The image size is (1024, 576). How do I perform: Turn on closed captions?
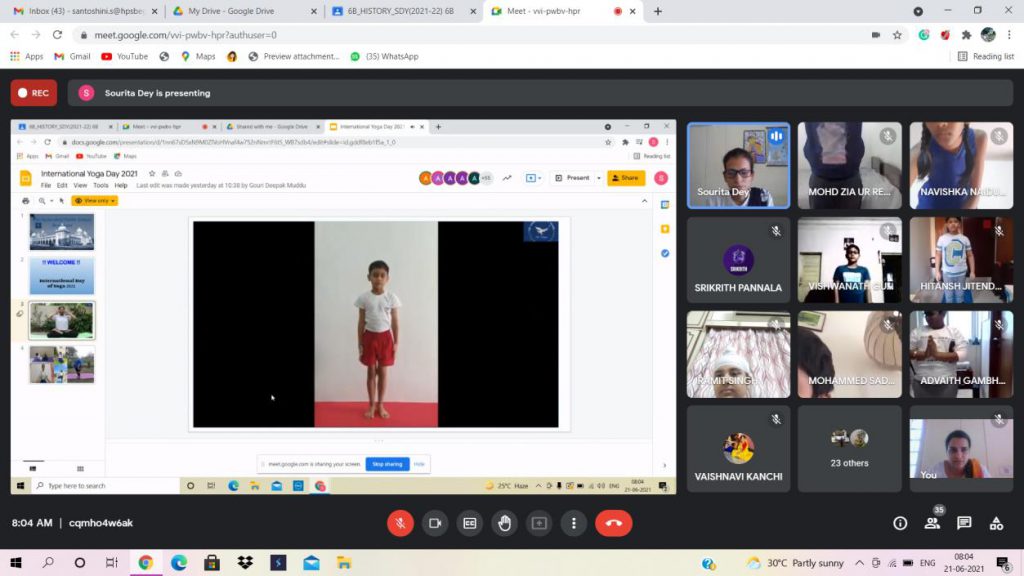click(469, 523)
